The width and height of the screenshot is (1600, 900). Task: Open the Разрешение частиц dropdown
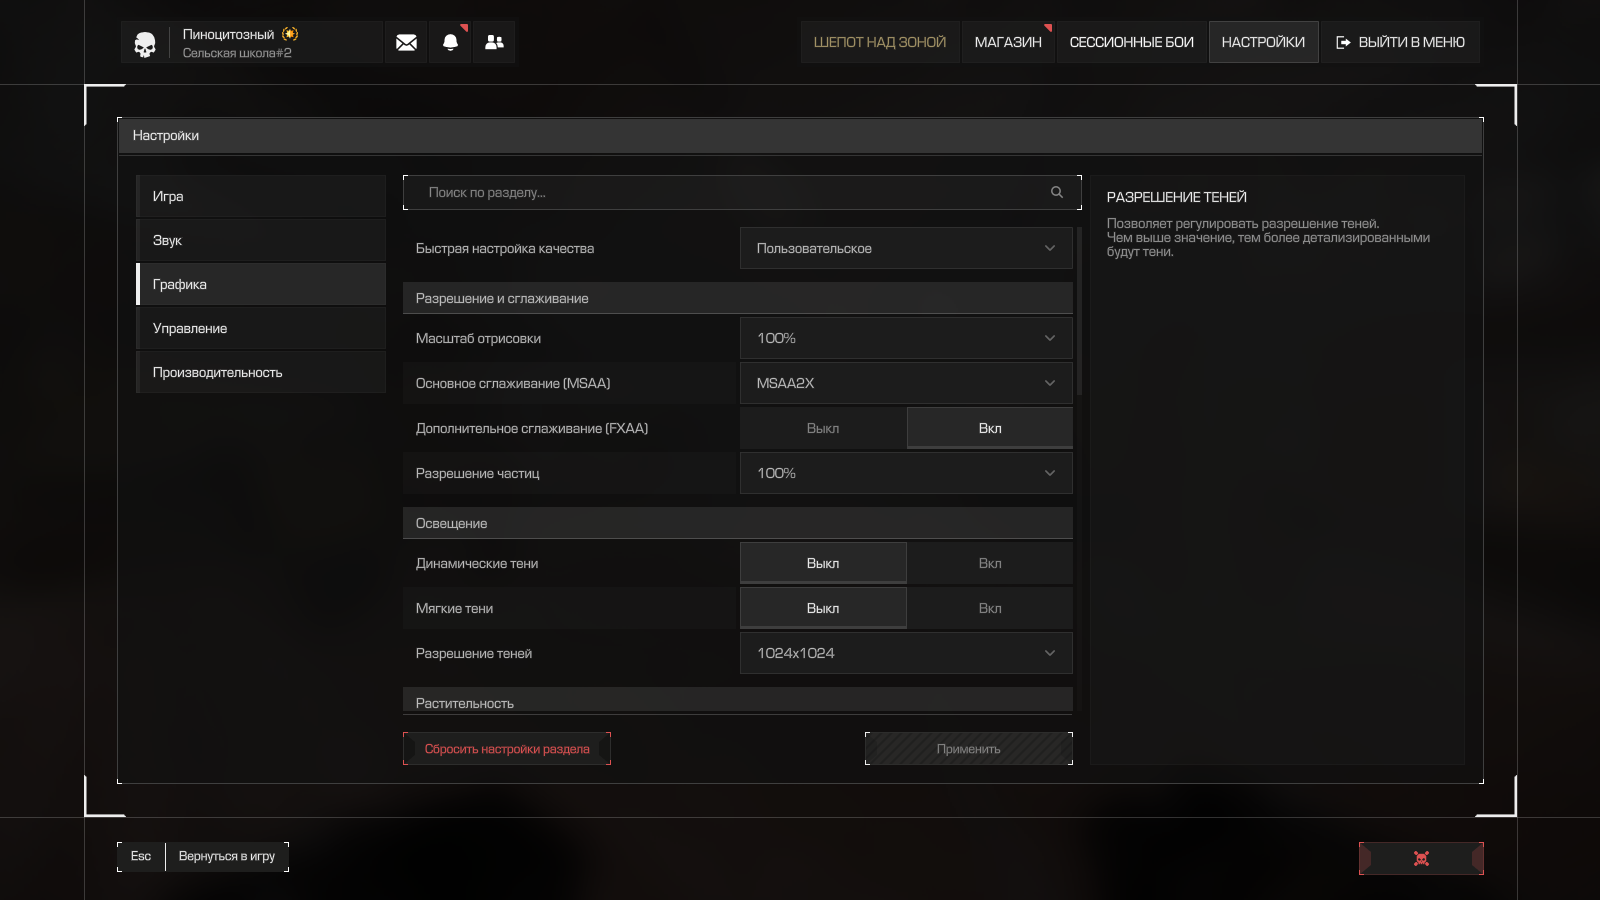pyautogui.click(x=906, y=473)
